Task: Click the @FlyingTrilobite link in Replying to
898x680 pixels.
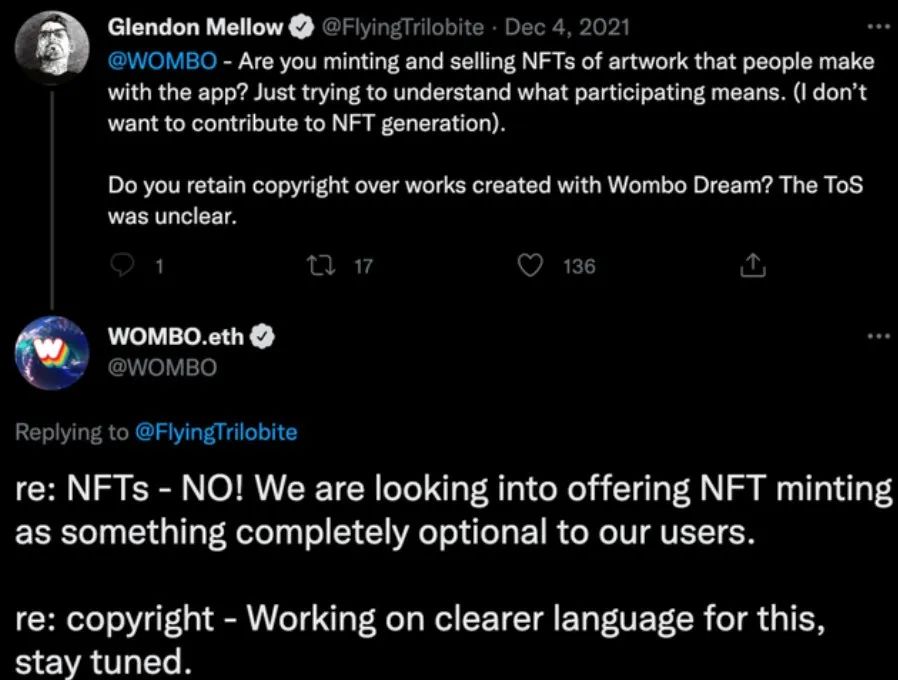Action: pyautogui.click(x=216, y=431)
